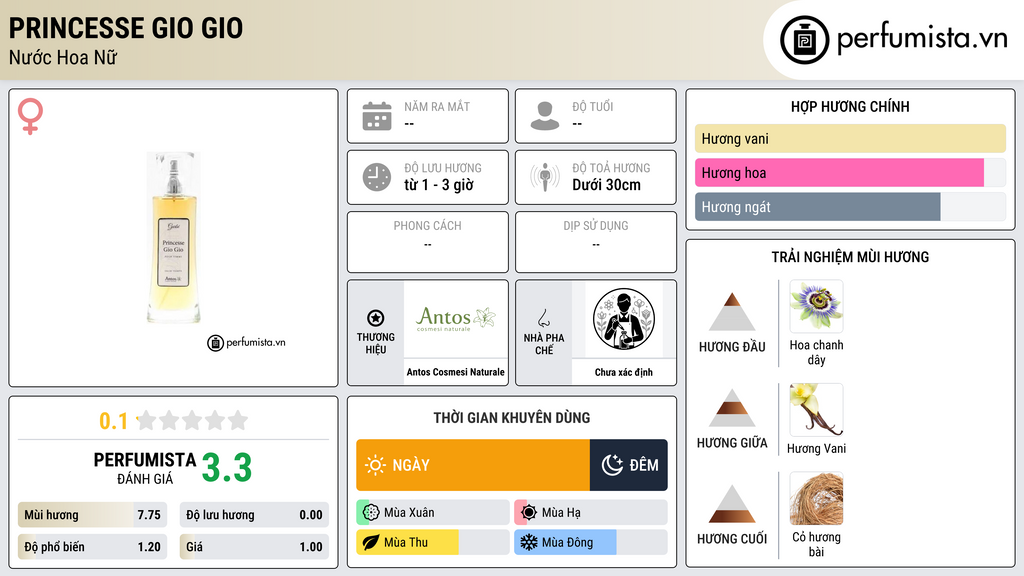
Task: Click the Chưa xác định perfumer label
Action: point(624,372)
